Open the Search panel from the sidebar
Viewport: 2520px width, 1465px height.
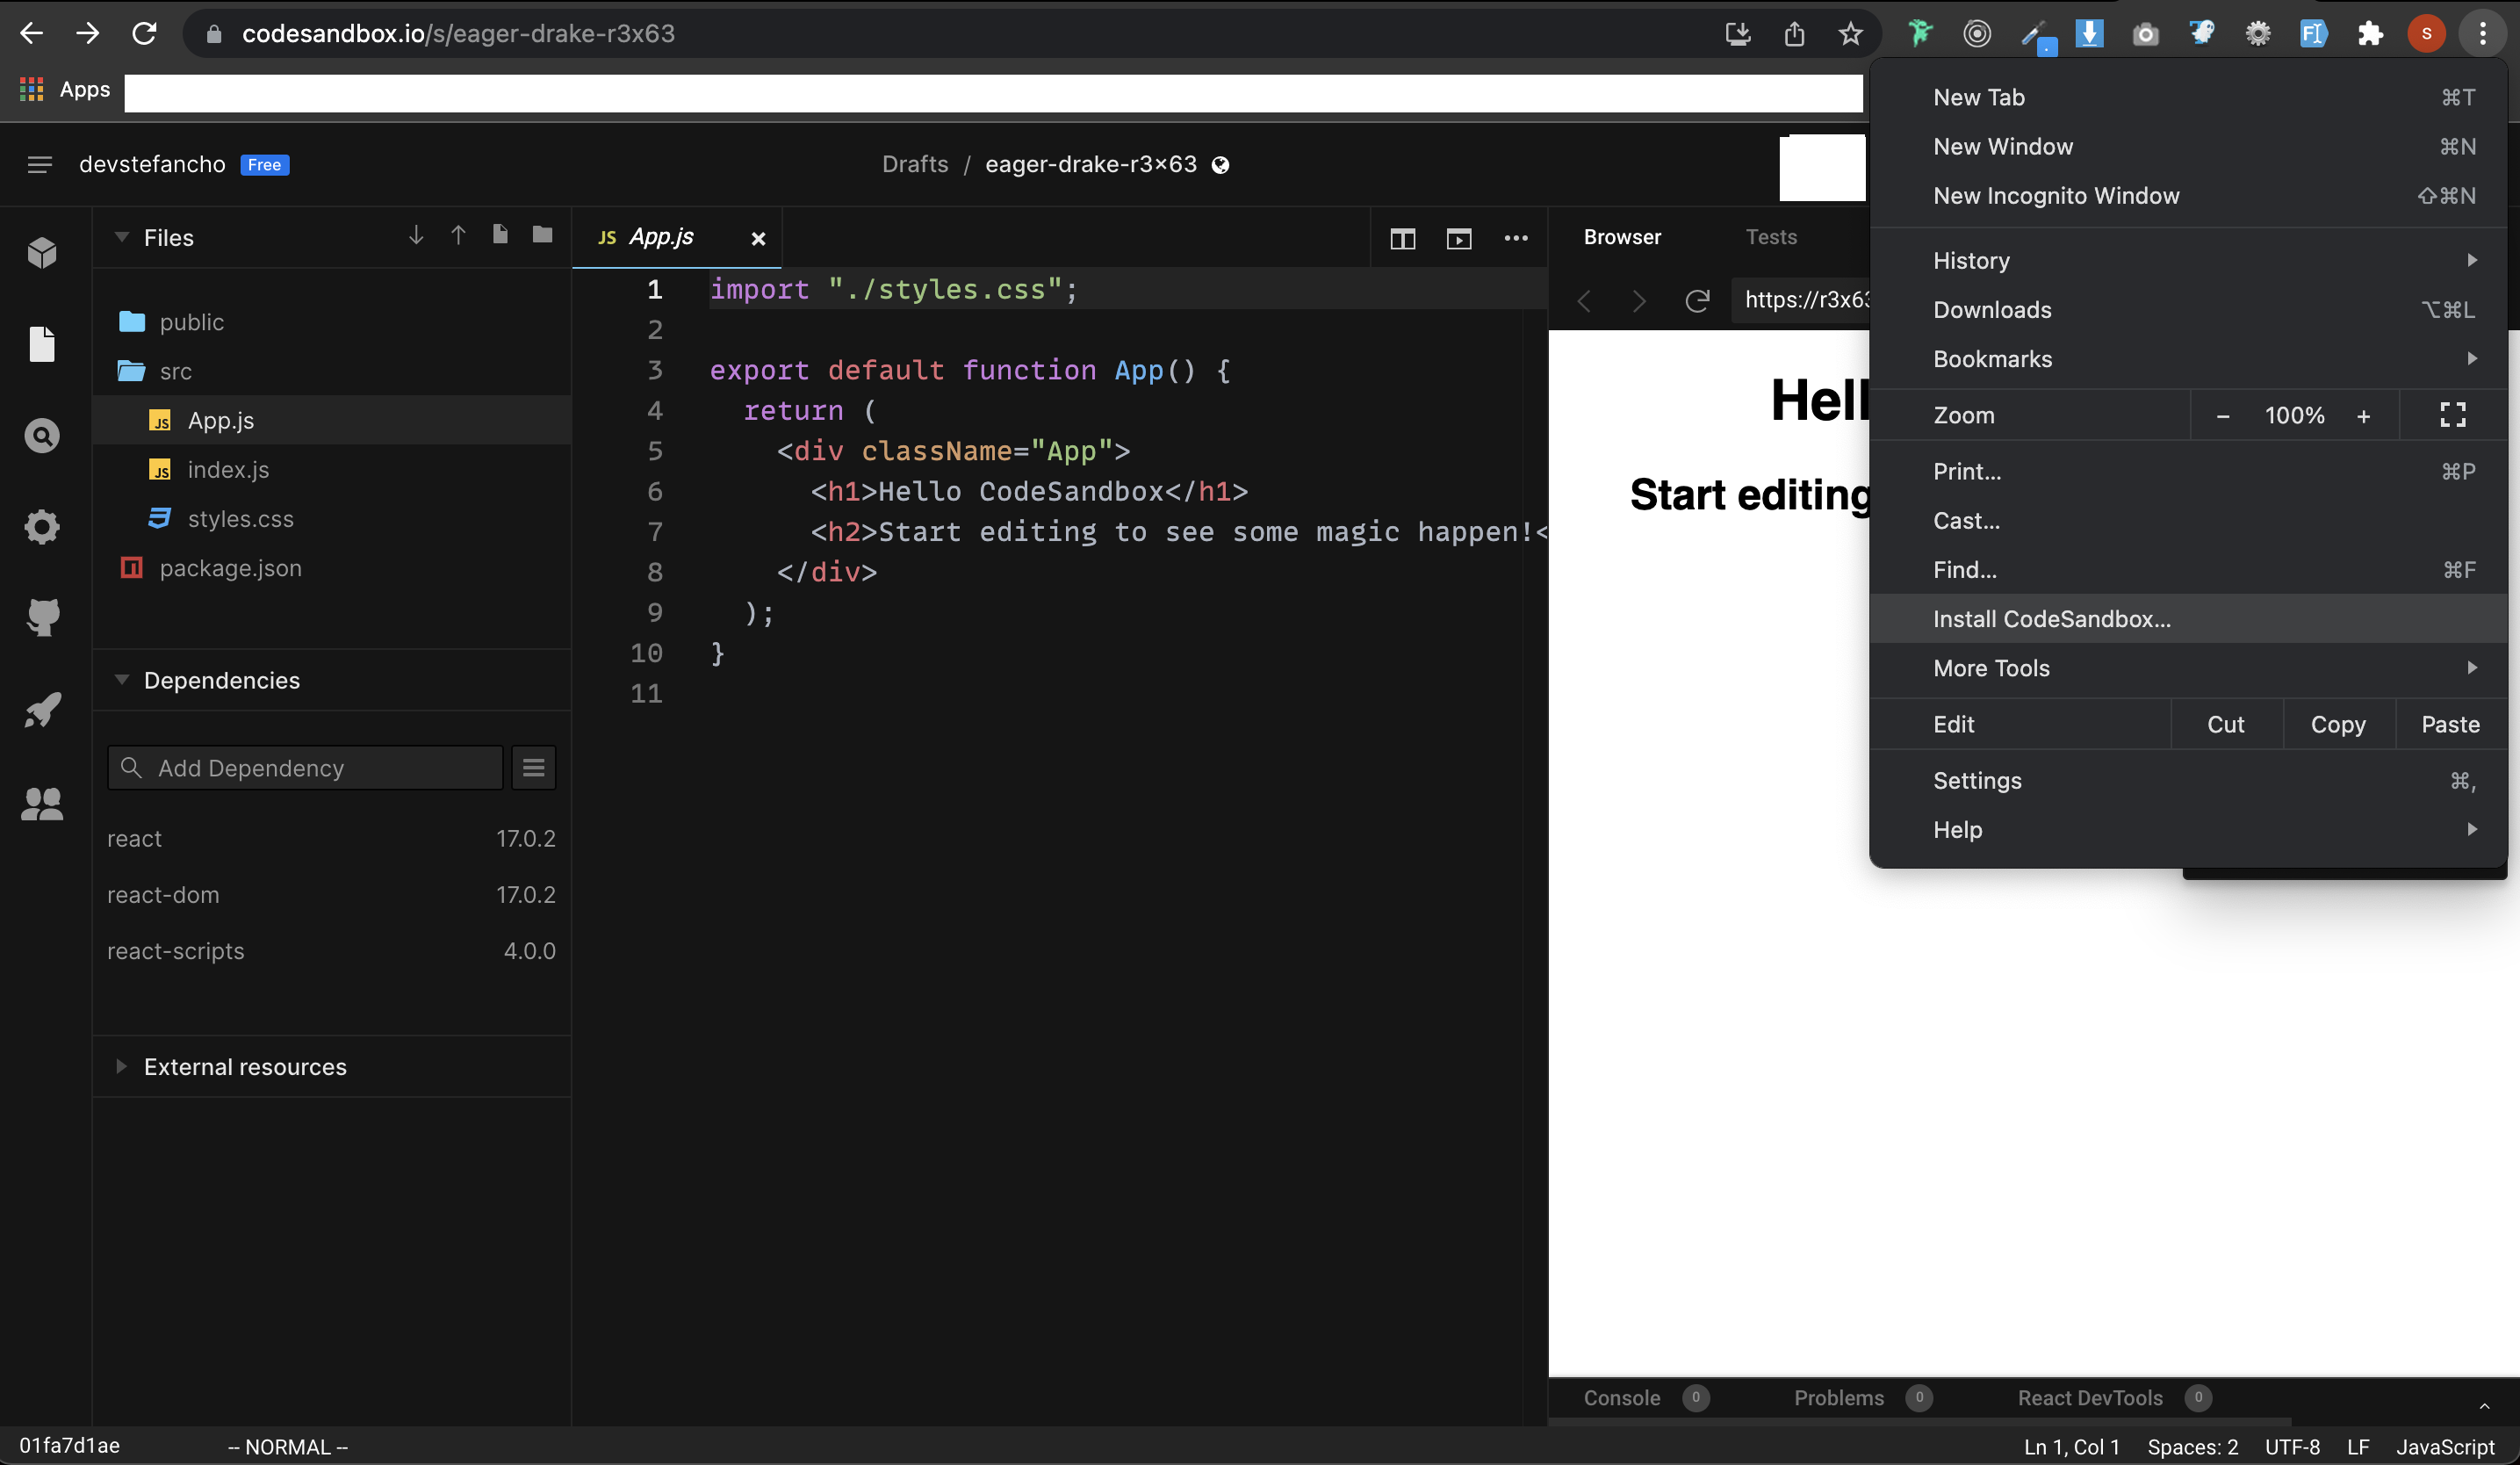(42, 435)
